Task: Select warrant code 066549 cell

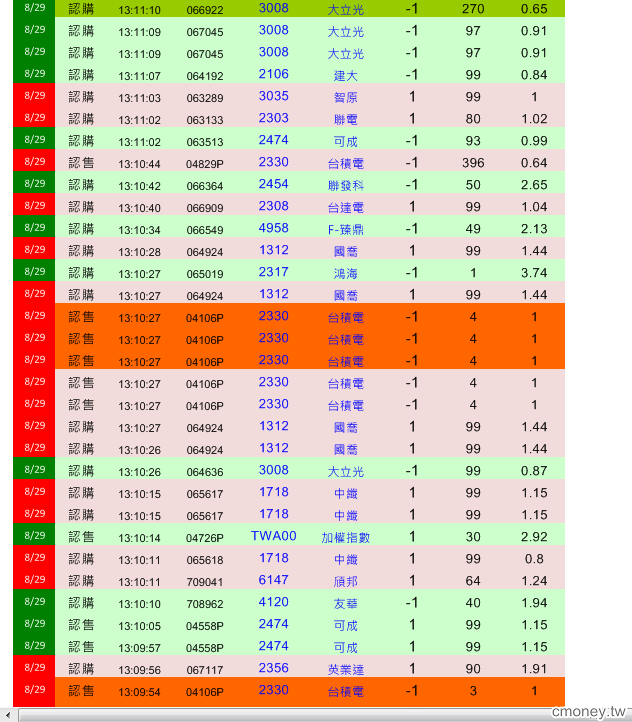Action: [x=205, y=230]
